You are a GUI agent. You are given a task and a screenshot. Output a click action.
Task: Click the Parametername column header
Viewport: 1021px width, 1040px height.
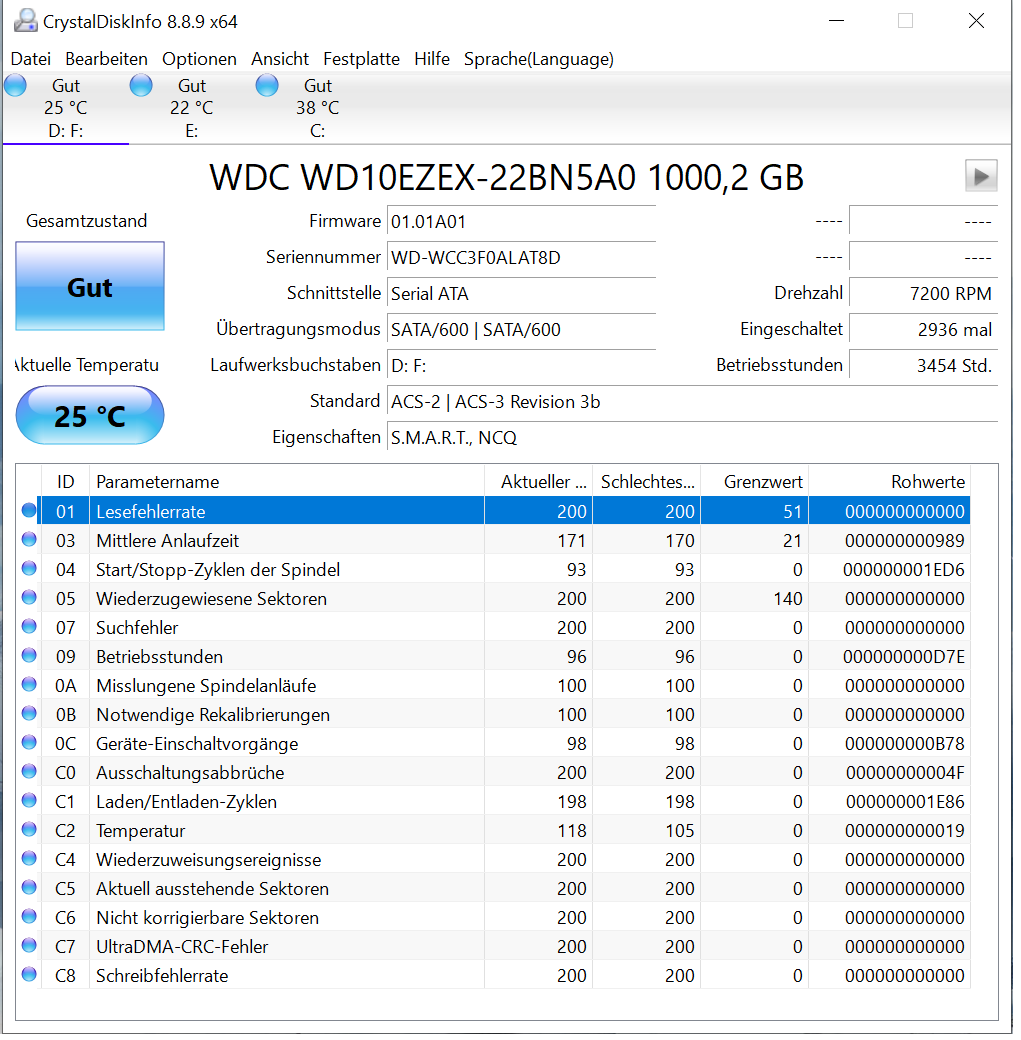pos(287,482)
